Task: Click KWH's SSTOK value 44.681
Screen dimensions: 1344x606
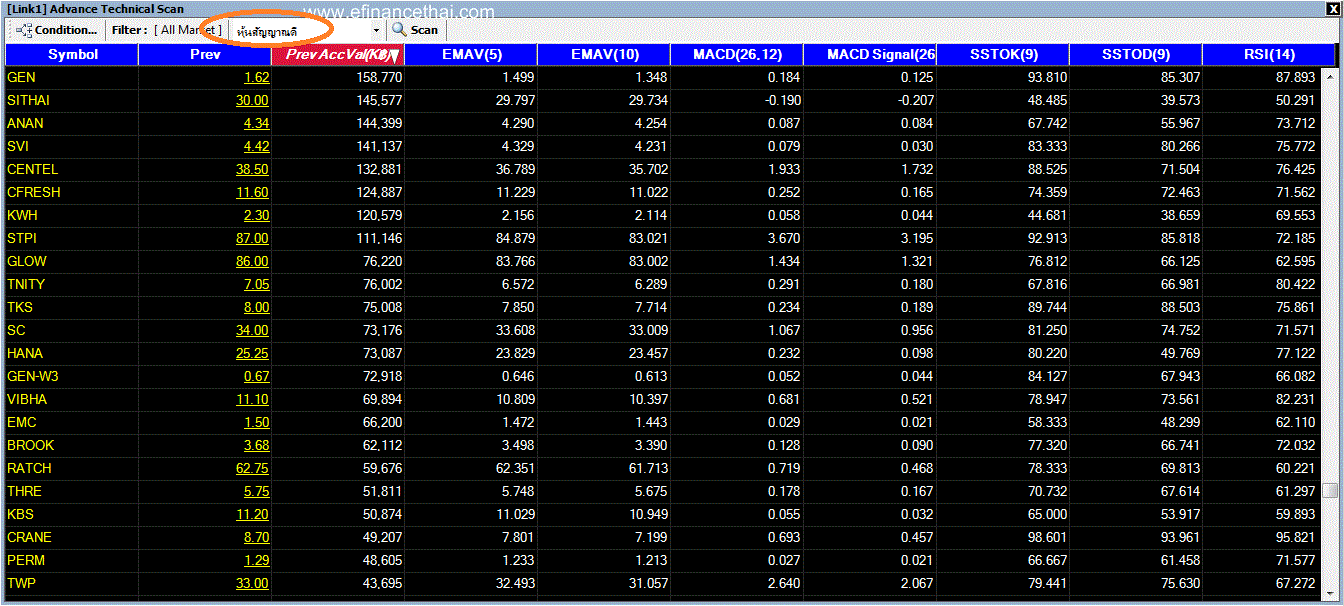Action: coord(1047,215)
